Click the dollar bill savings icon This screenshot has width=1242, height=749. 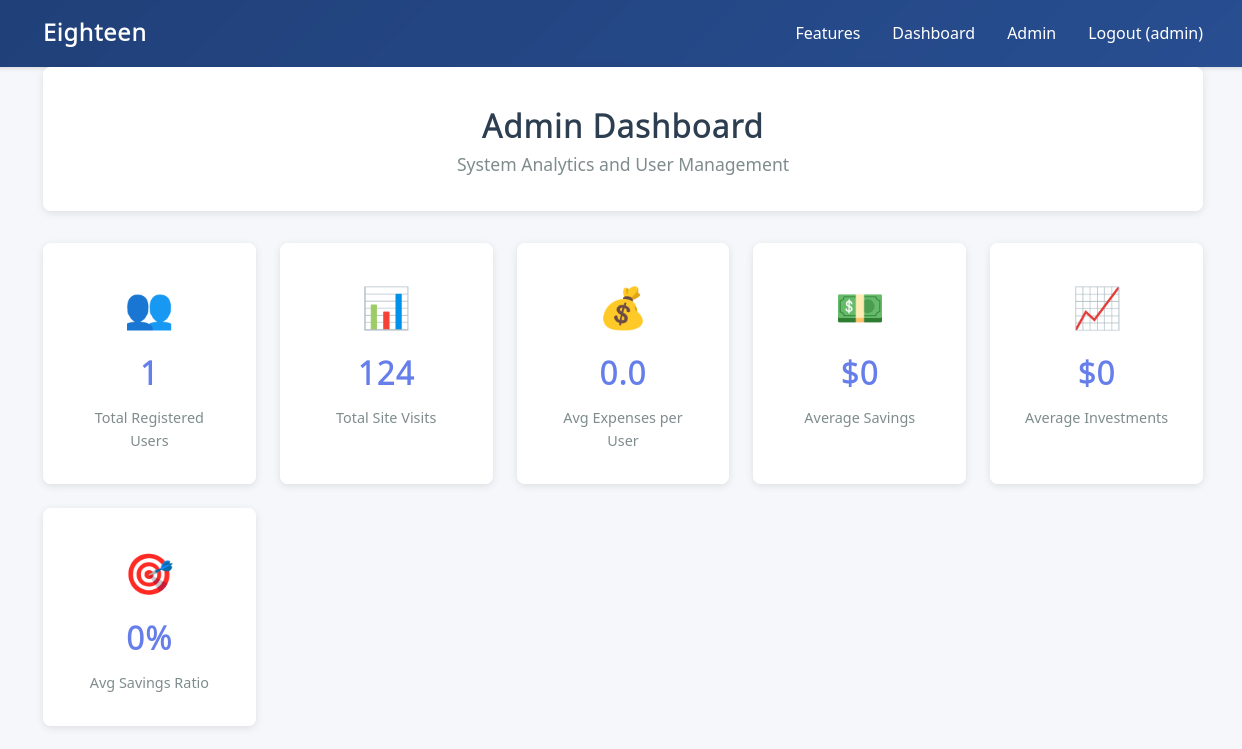point(859,309)
